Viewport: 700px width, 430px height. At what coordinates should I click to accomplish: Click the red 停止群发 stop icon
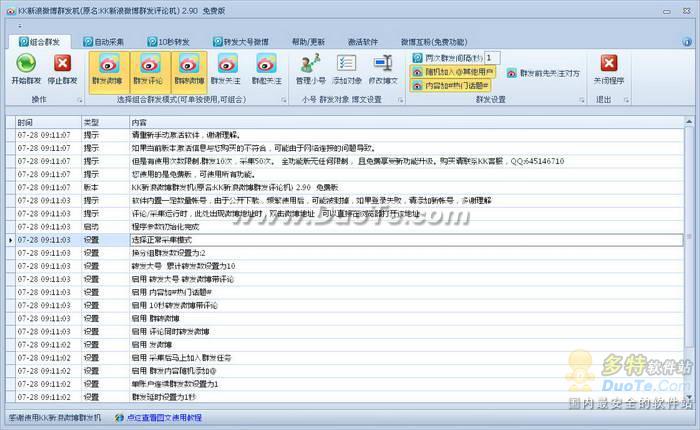click(x=62, y=63)
